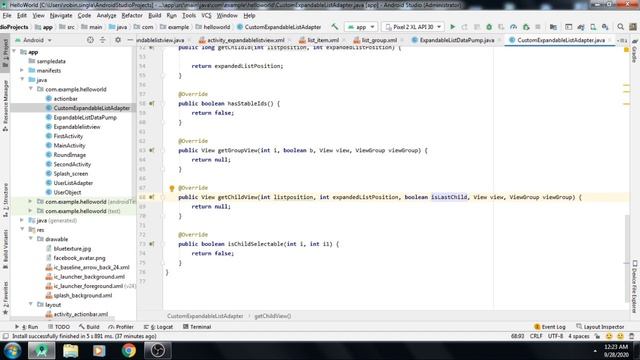The width and height of the screenshot is (640, 360).
Task: Open the Gradle side panel
Action: click(x=634, y=51)
